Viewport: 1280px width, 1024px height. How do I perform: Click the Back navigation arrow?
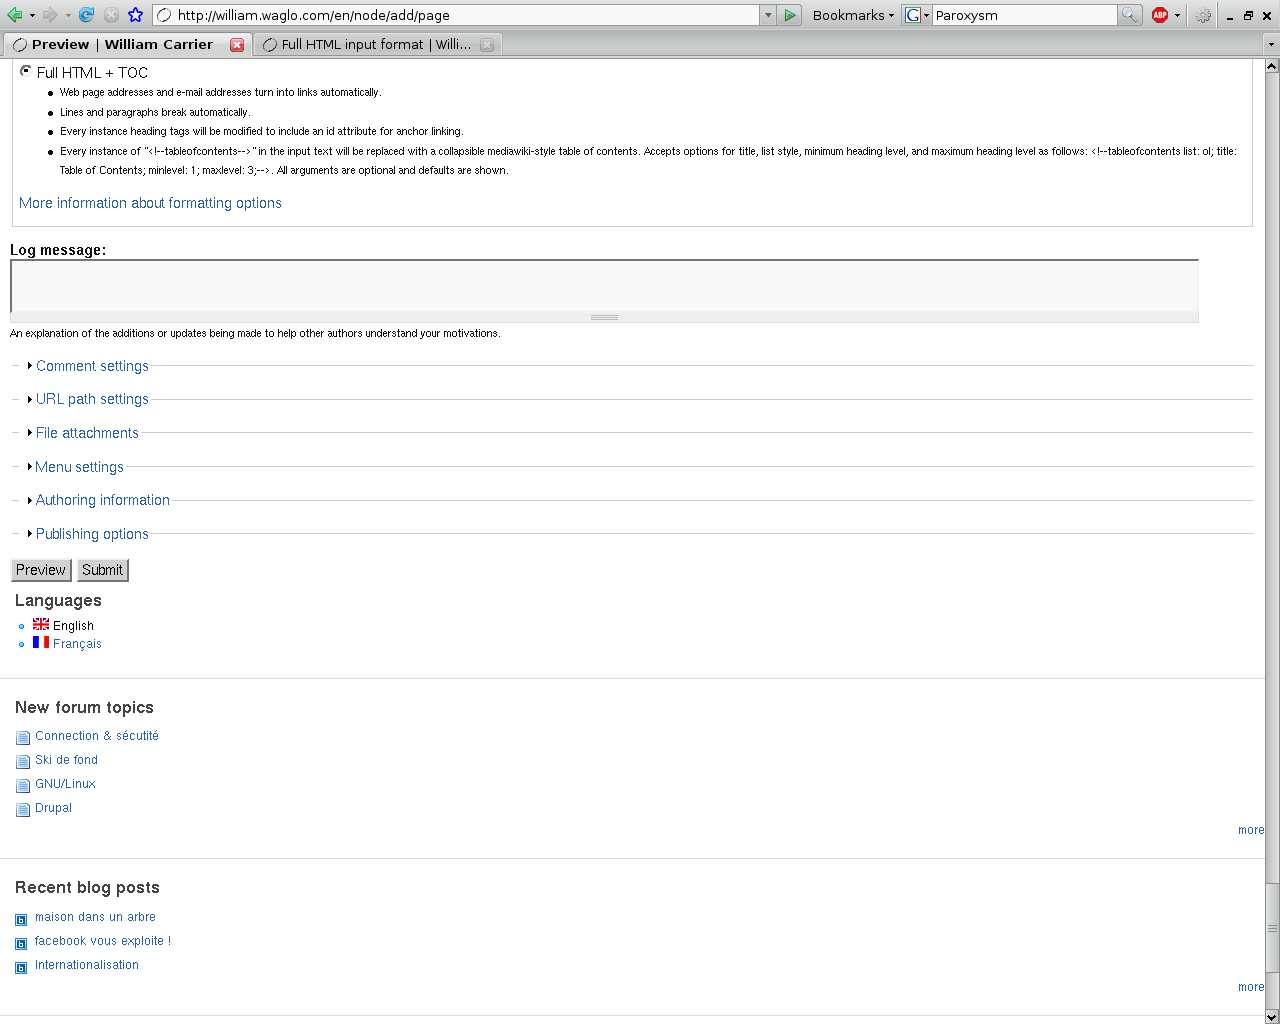pos(14,14)
